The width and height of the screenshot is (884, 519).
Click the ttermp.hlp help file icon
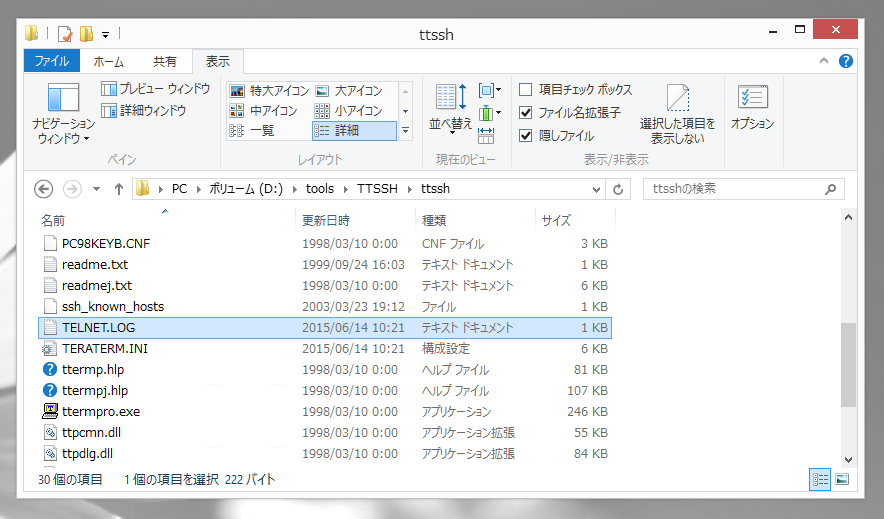50,370
